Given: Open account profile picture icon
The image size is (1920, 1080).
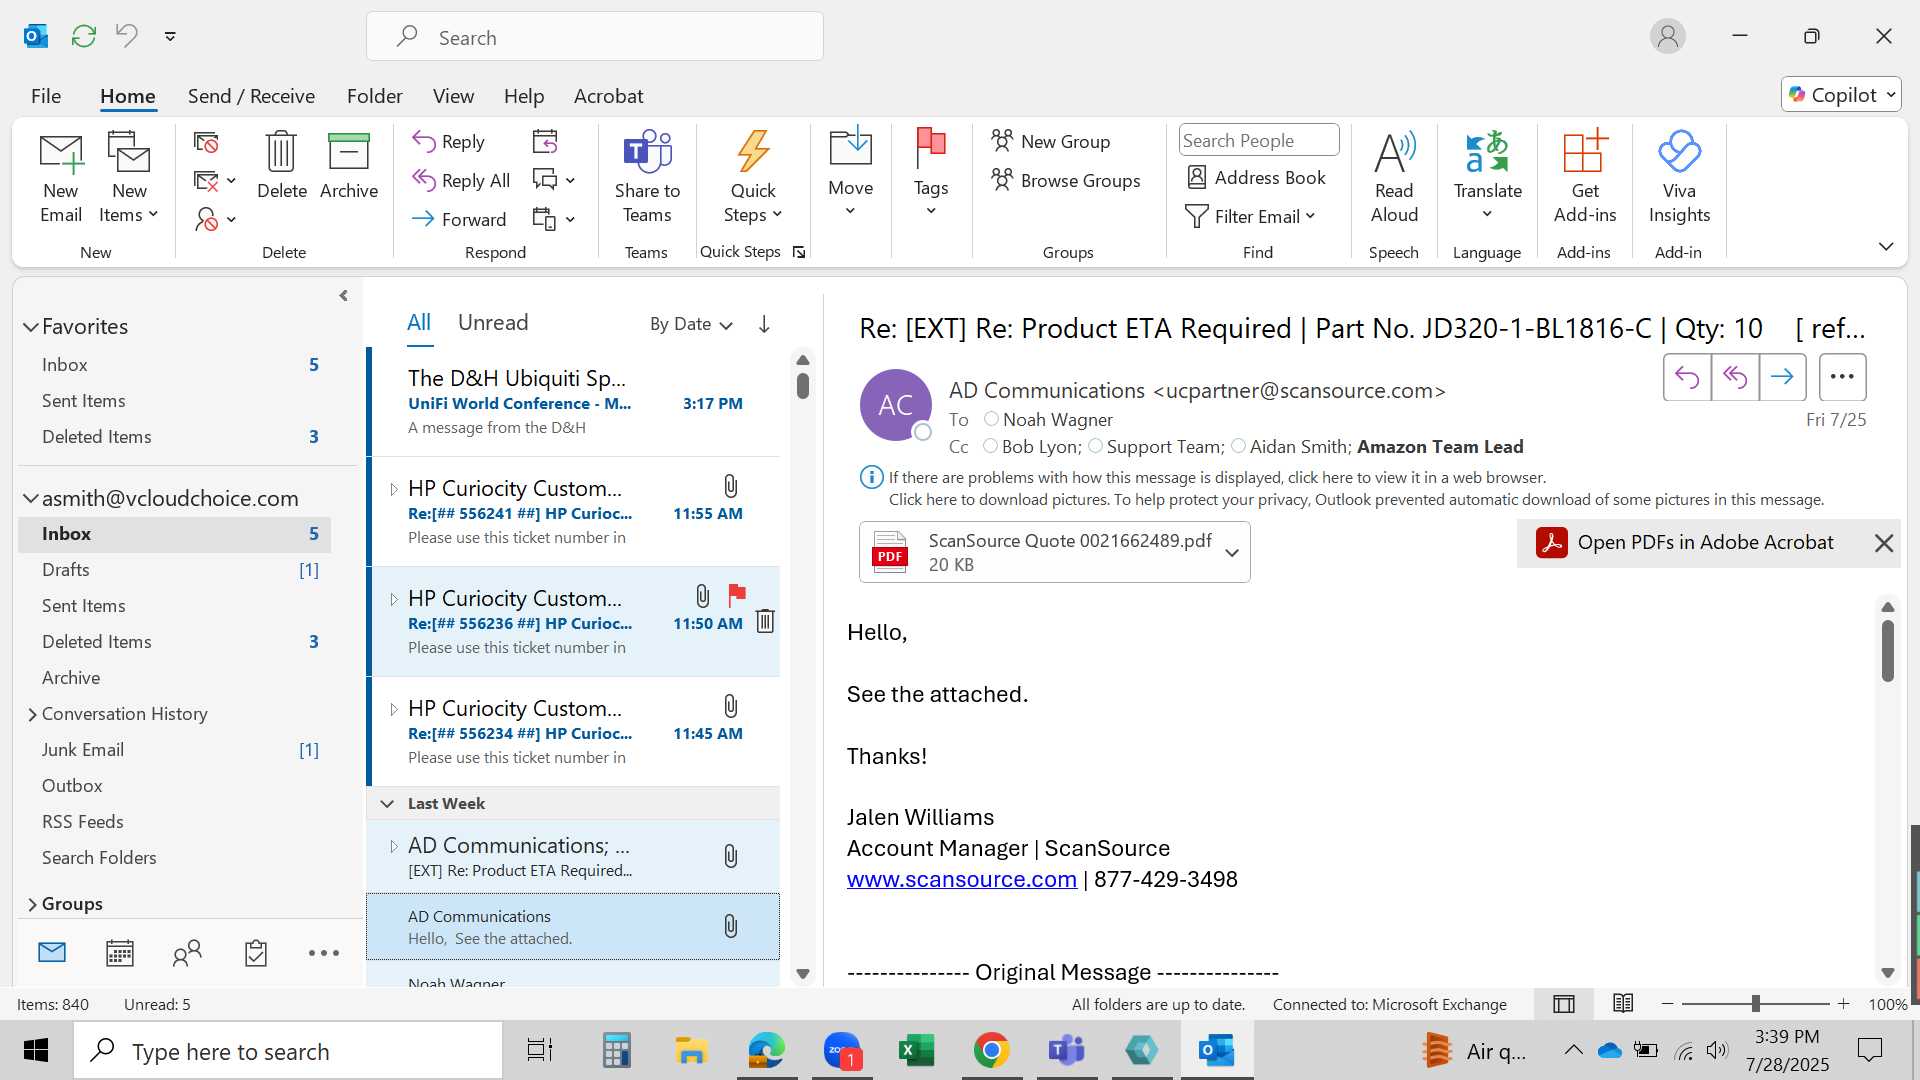Looking at the screenshot, I should [x=1667, y=36].
